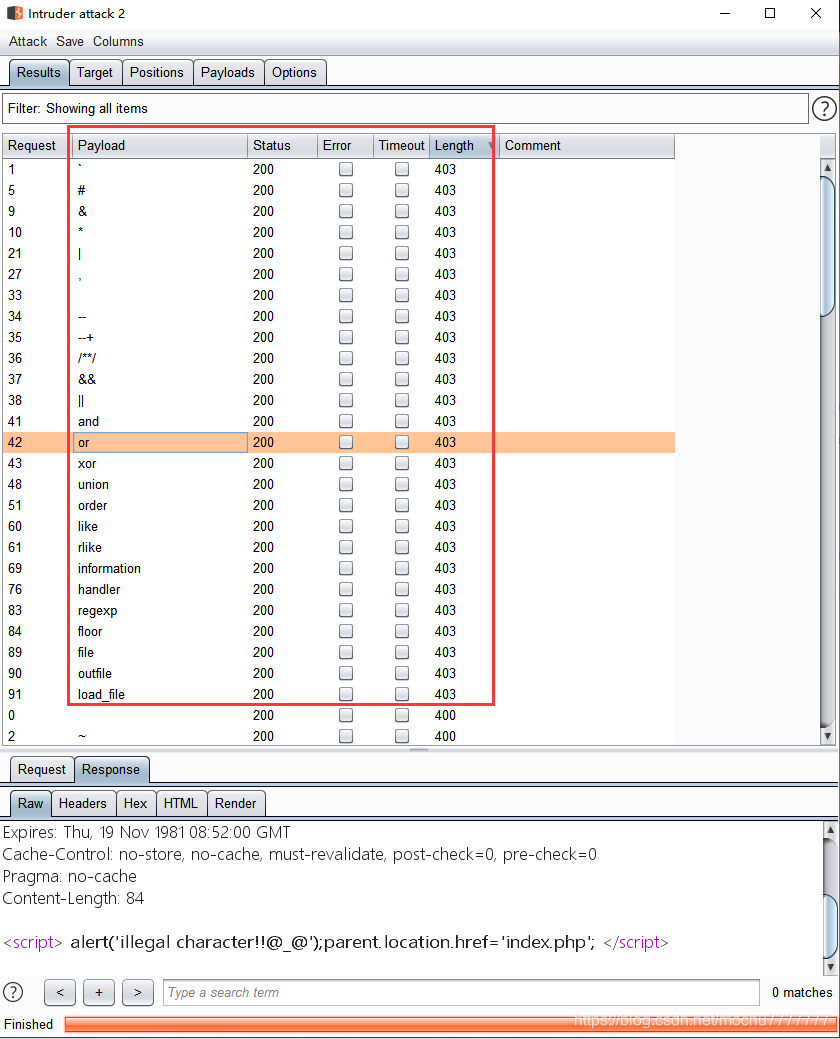Sort by the Status column header
The image size is (840, 1039).
[x=282, y=146]
